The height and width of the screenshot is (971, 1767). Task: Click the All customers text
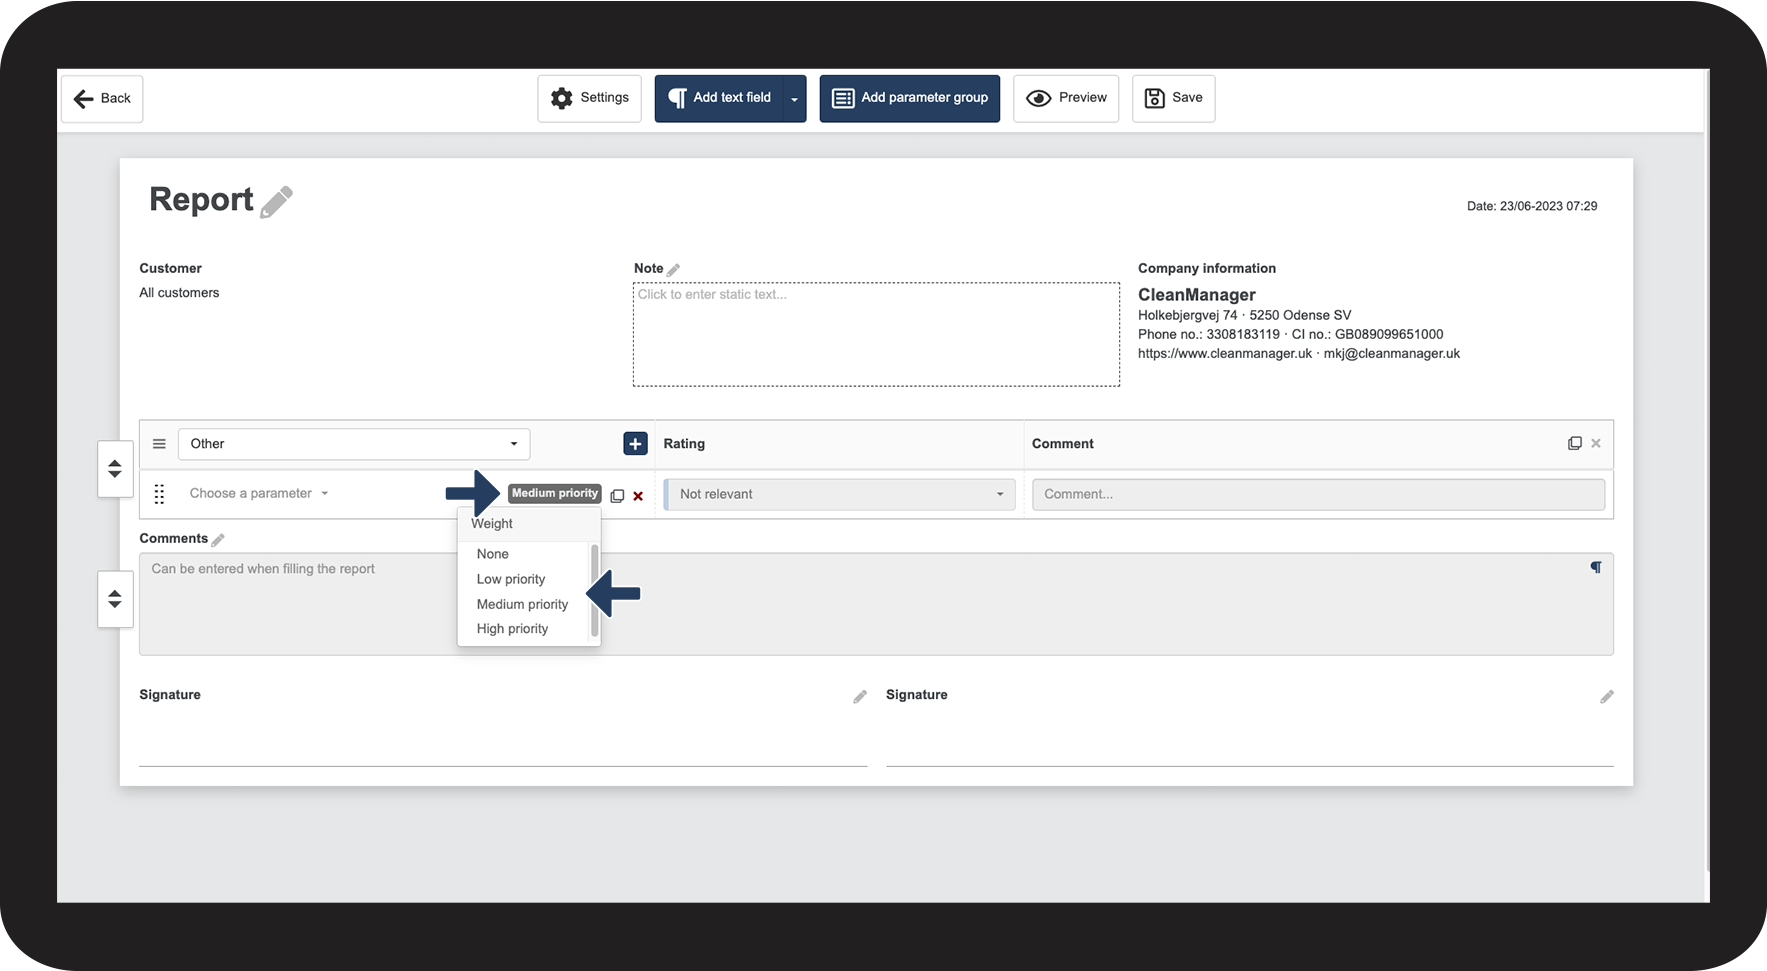(x=179, y=293)
